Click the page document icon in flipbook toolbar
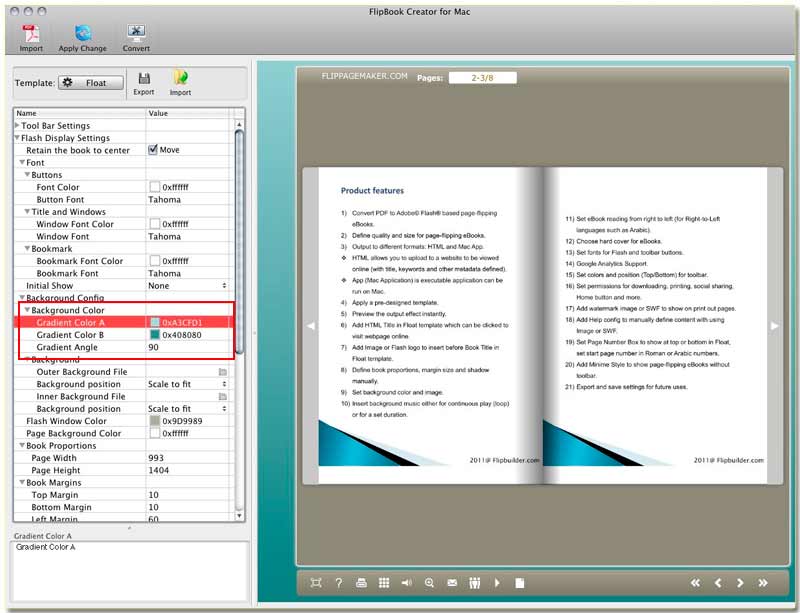 520,583
